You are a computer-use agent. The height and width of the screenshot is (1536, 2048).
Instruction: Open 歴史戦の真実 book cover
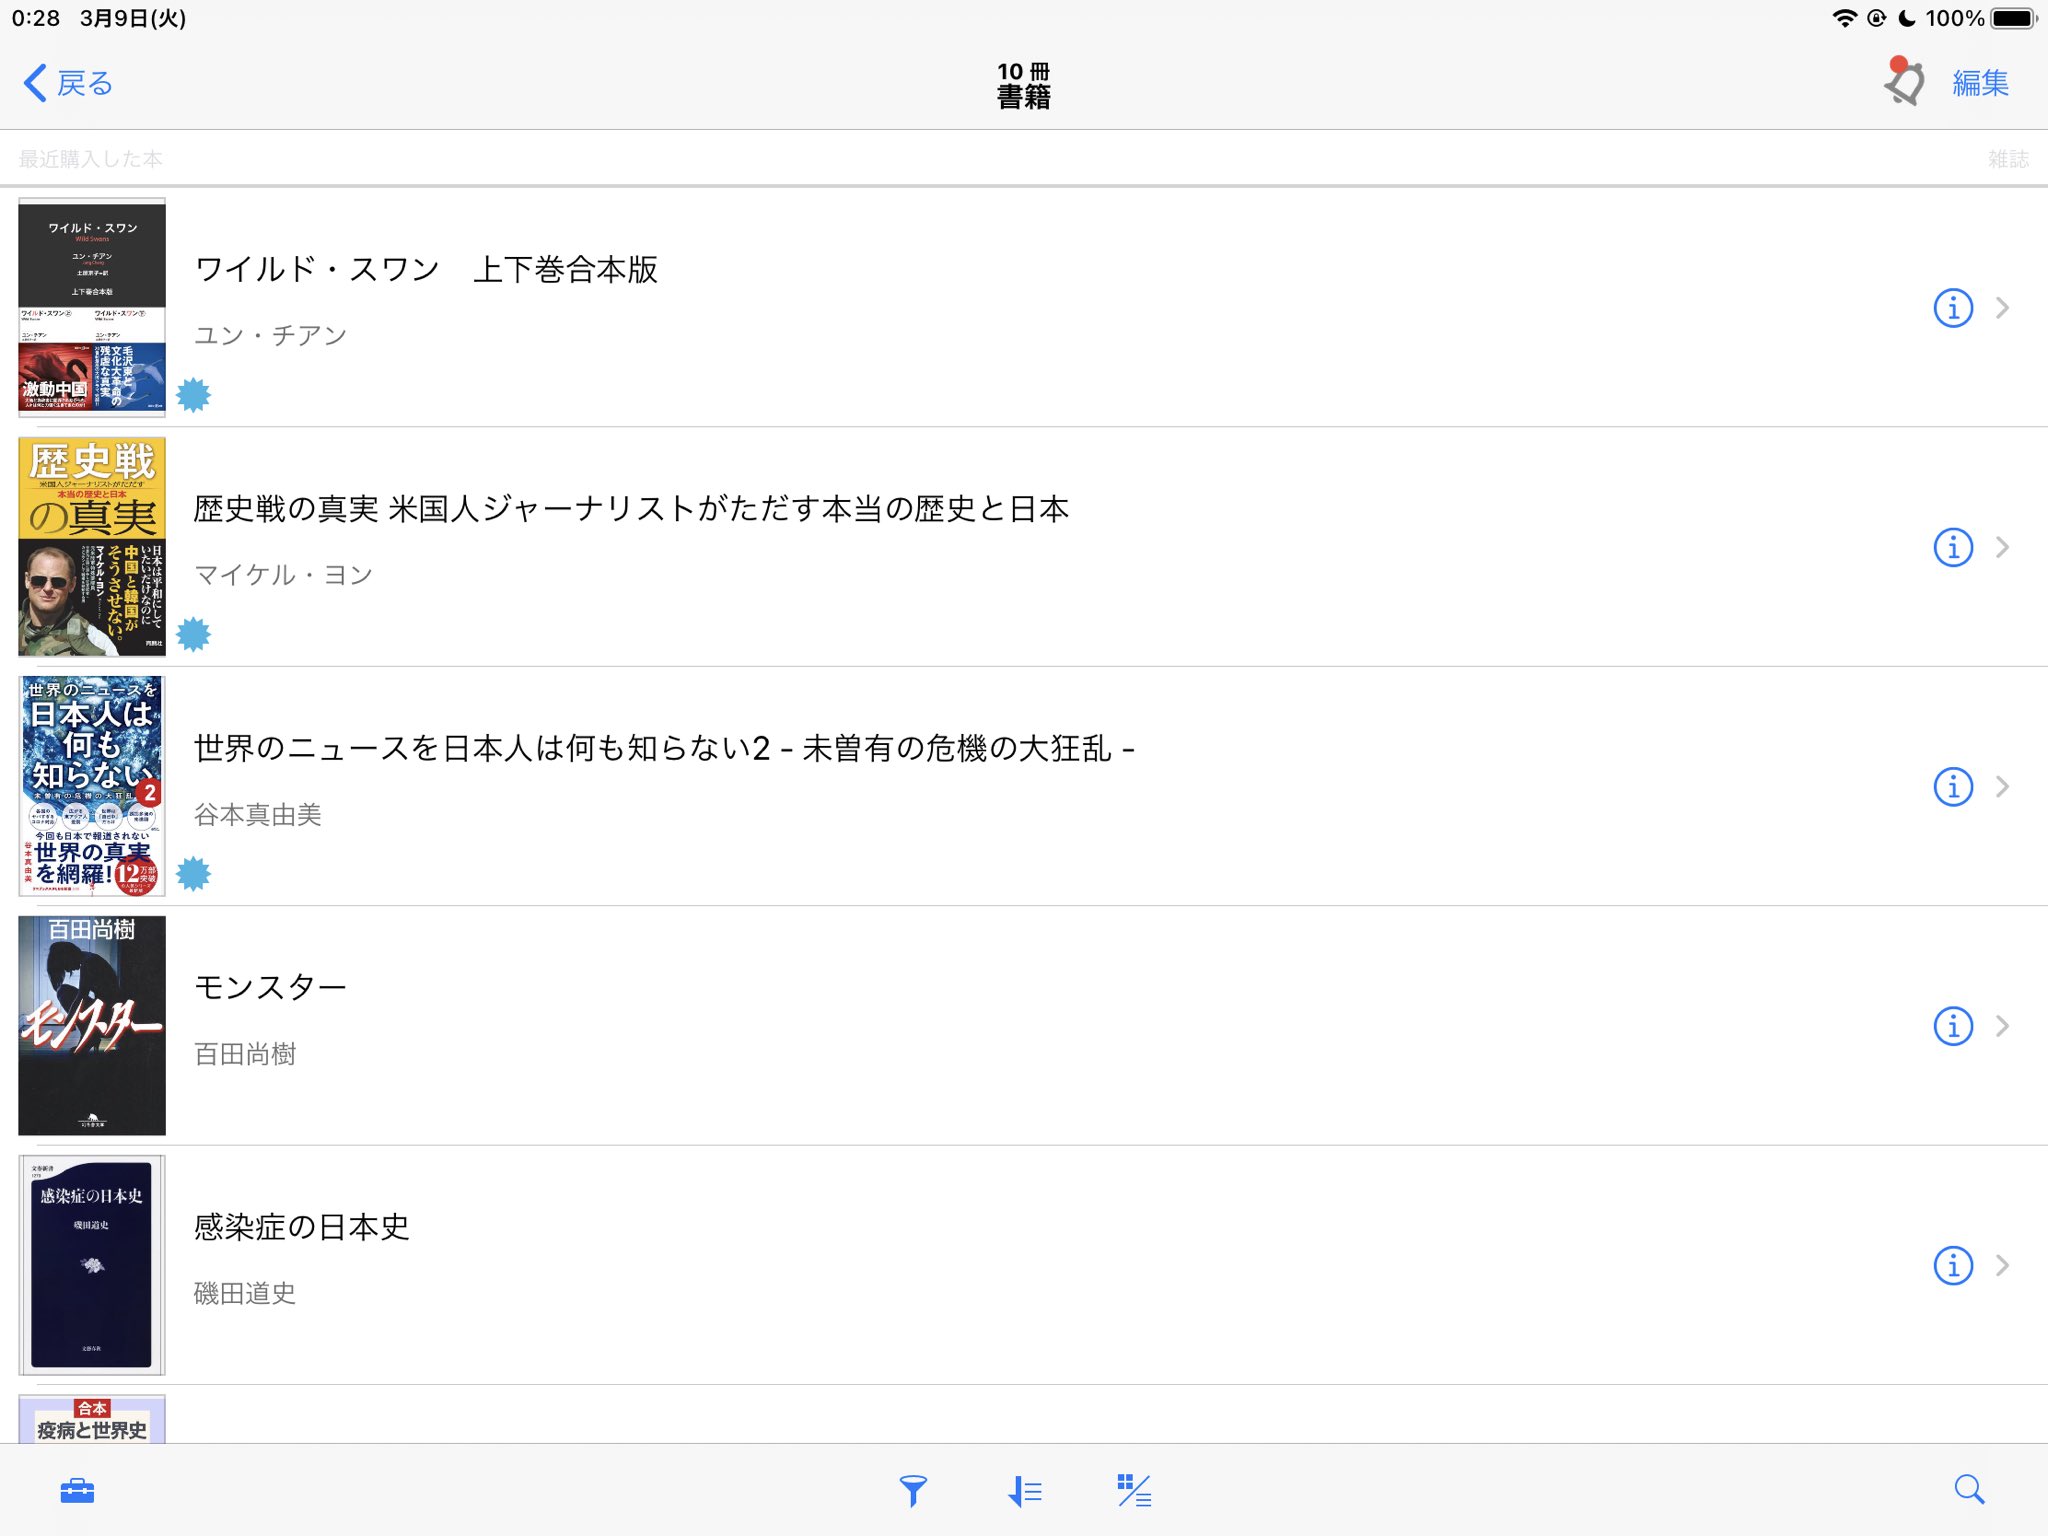[x=92, y=546]
